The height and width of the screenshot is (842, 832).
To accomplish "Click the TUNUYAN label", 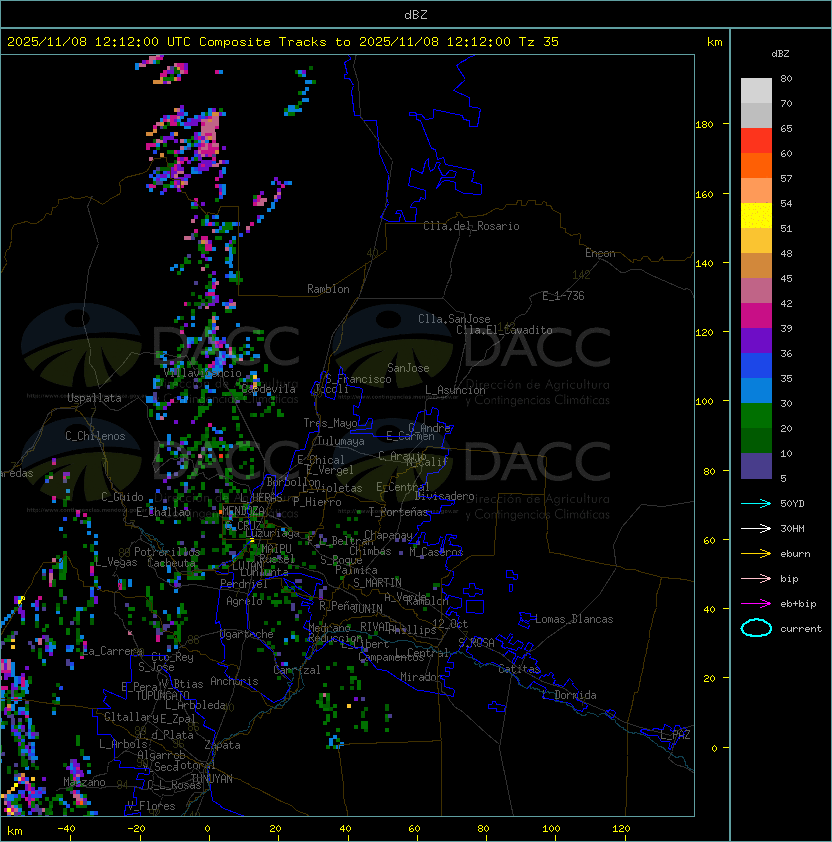I will click(x=212, y=779).
